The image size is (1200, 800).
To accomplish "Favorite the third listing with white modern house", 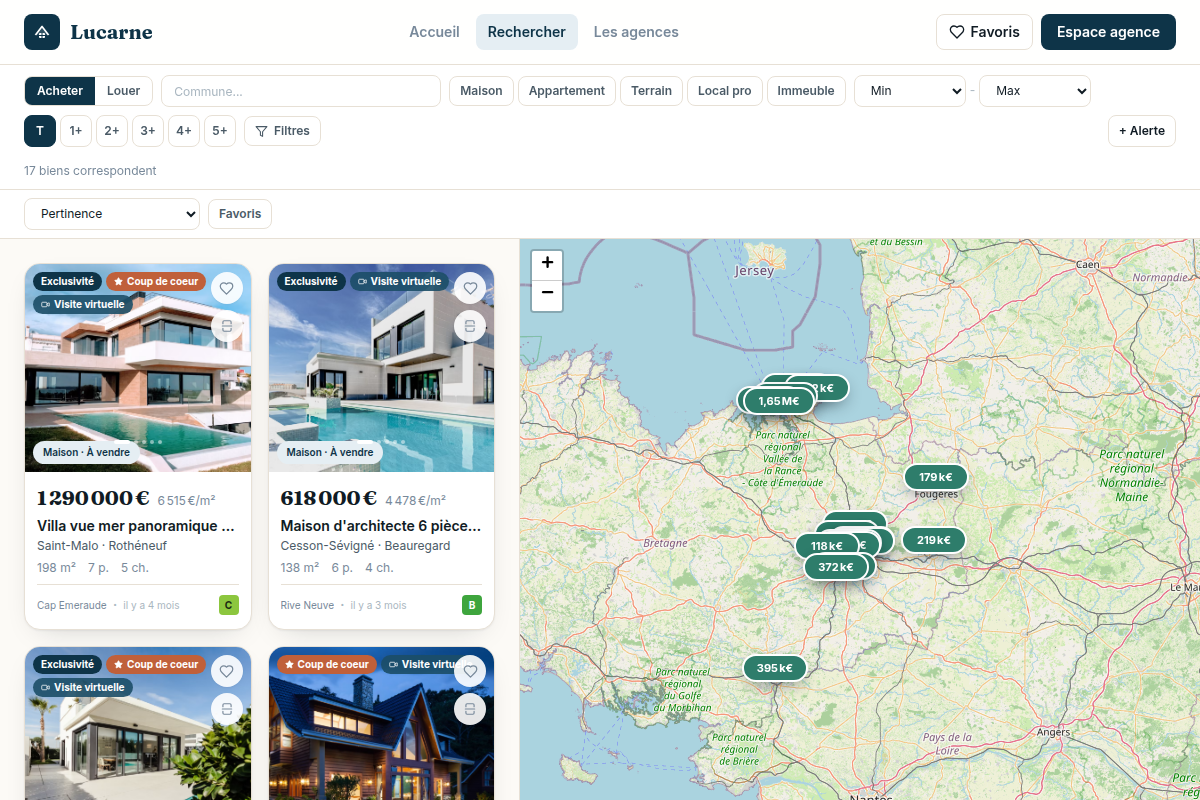I will 227,672.
